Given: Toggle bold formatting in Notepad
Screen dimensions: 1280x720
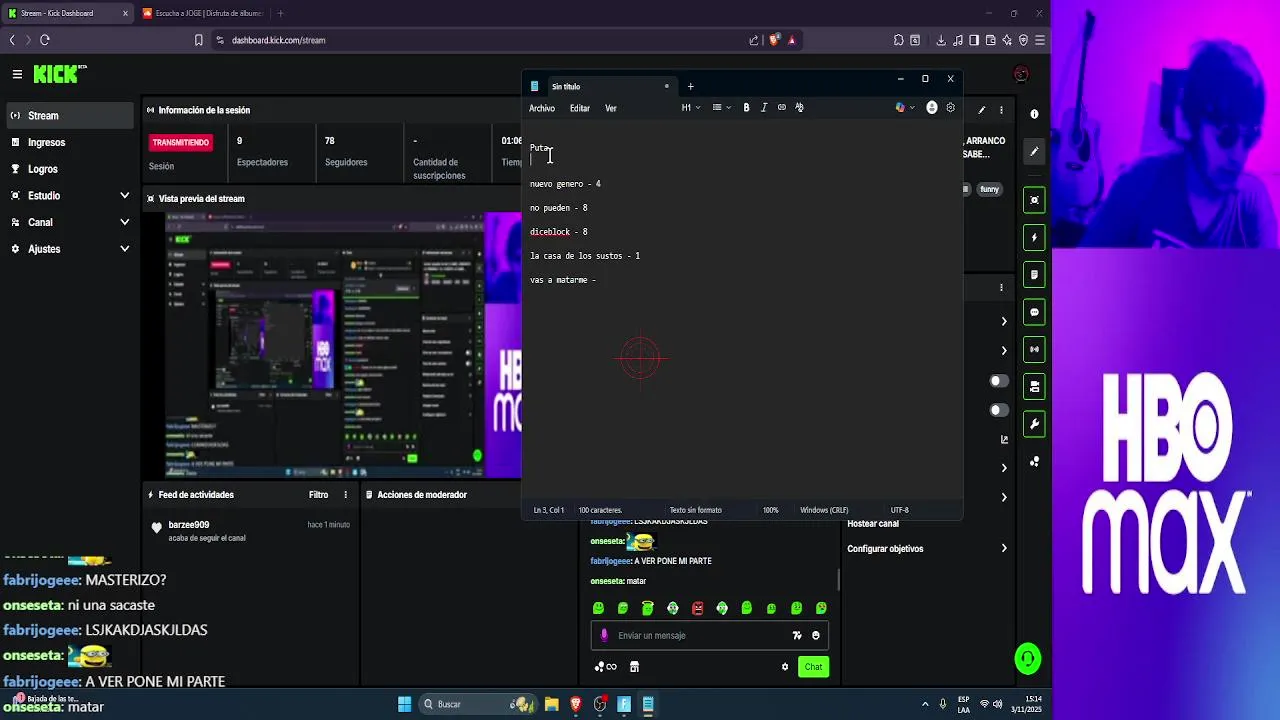Looking at the screenshot, I should [x=746, y=108].
